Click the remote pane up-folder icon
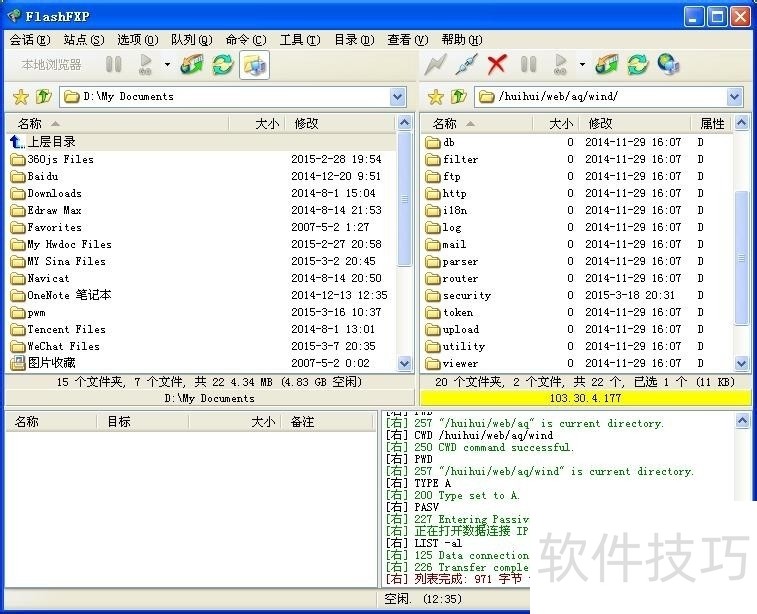This screenshot has width=757, height=614. click(x=459, y=97)
